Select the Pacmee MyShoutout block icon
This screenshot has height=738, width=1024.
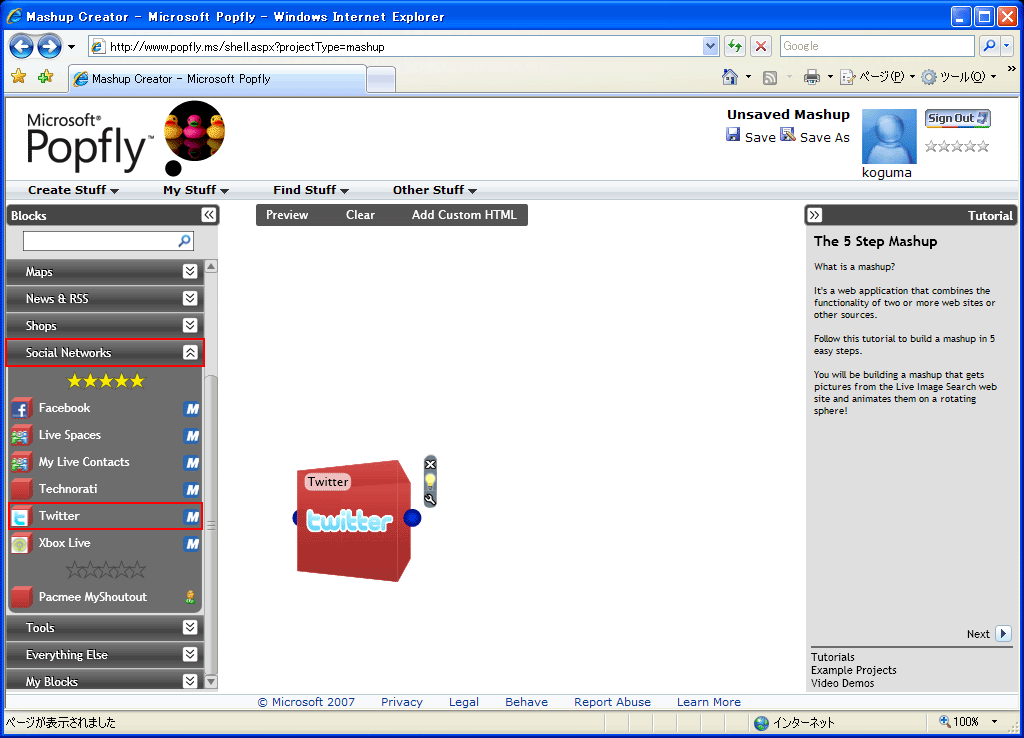[x=21, y=597]
